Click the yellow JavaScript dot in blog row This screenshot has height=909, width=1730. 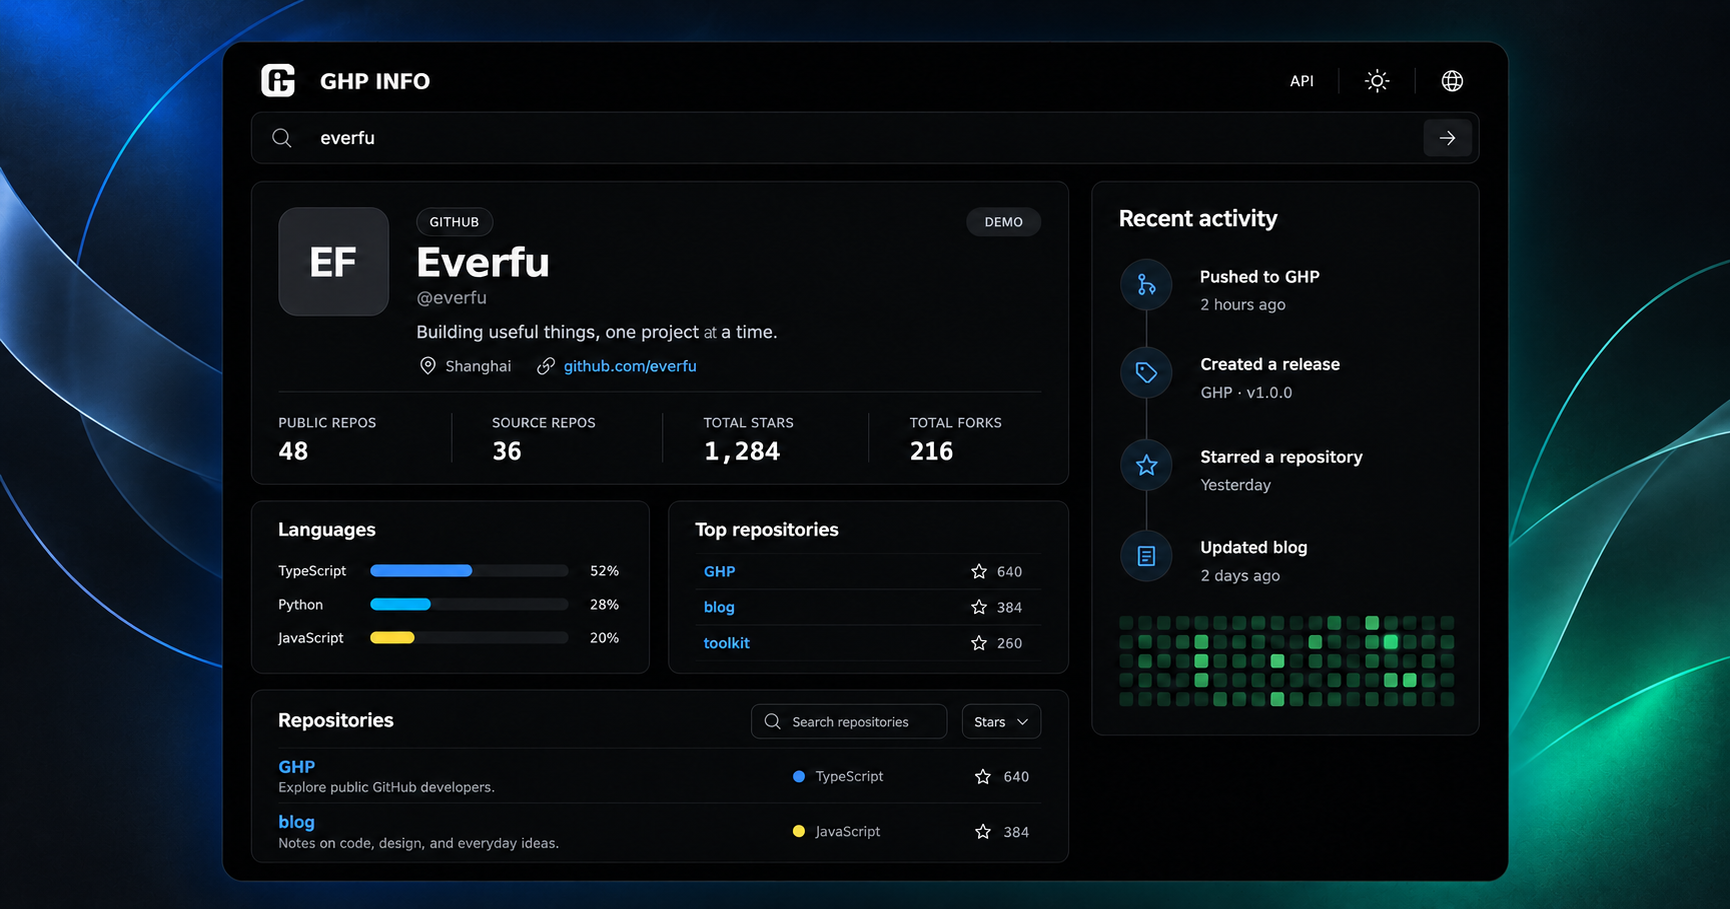tap(799, 831)
